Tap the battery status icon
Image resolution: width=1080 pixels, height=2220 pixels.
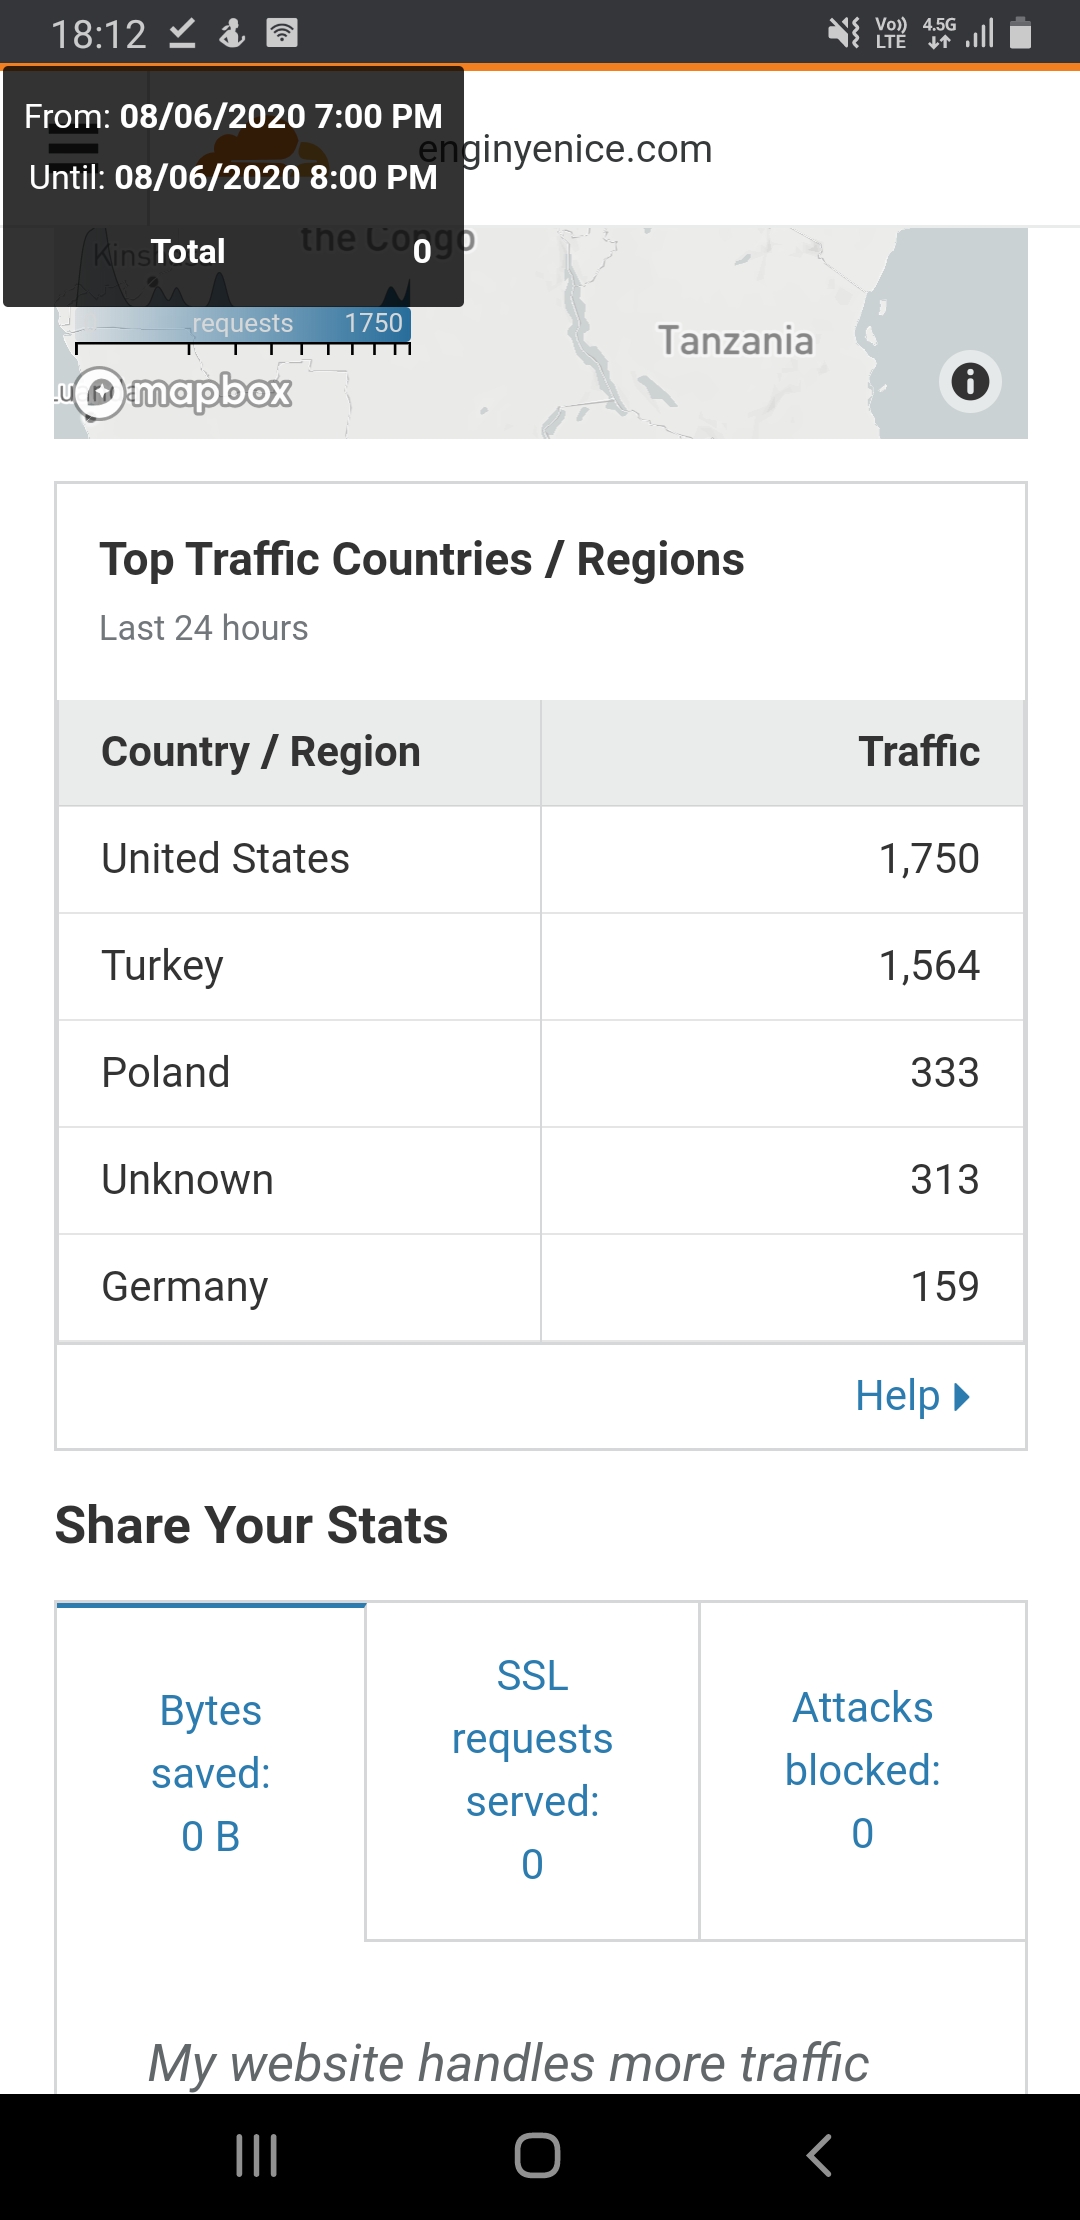pos(1020,33)
